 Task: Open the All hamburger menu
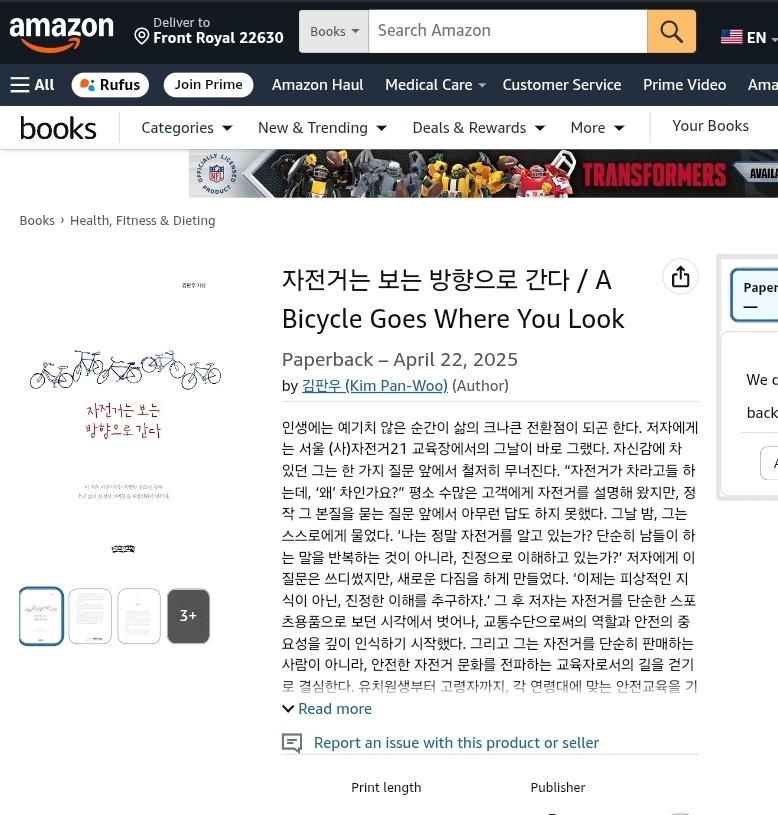tap(32, 85)
